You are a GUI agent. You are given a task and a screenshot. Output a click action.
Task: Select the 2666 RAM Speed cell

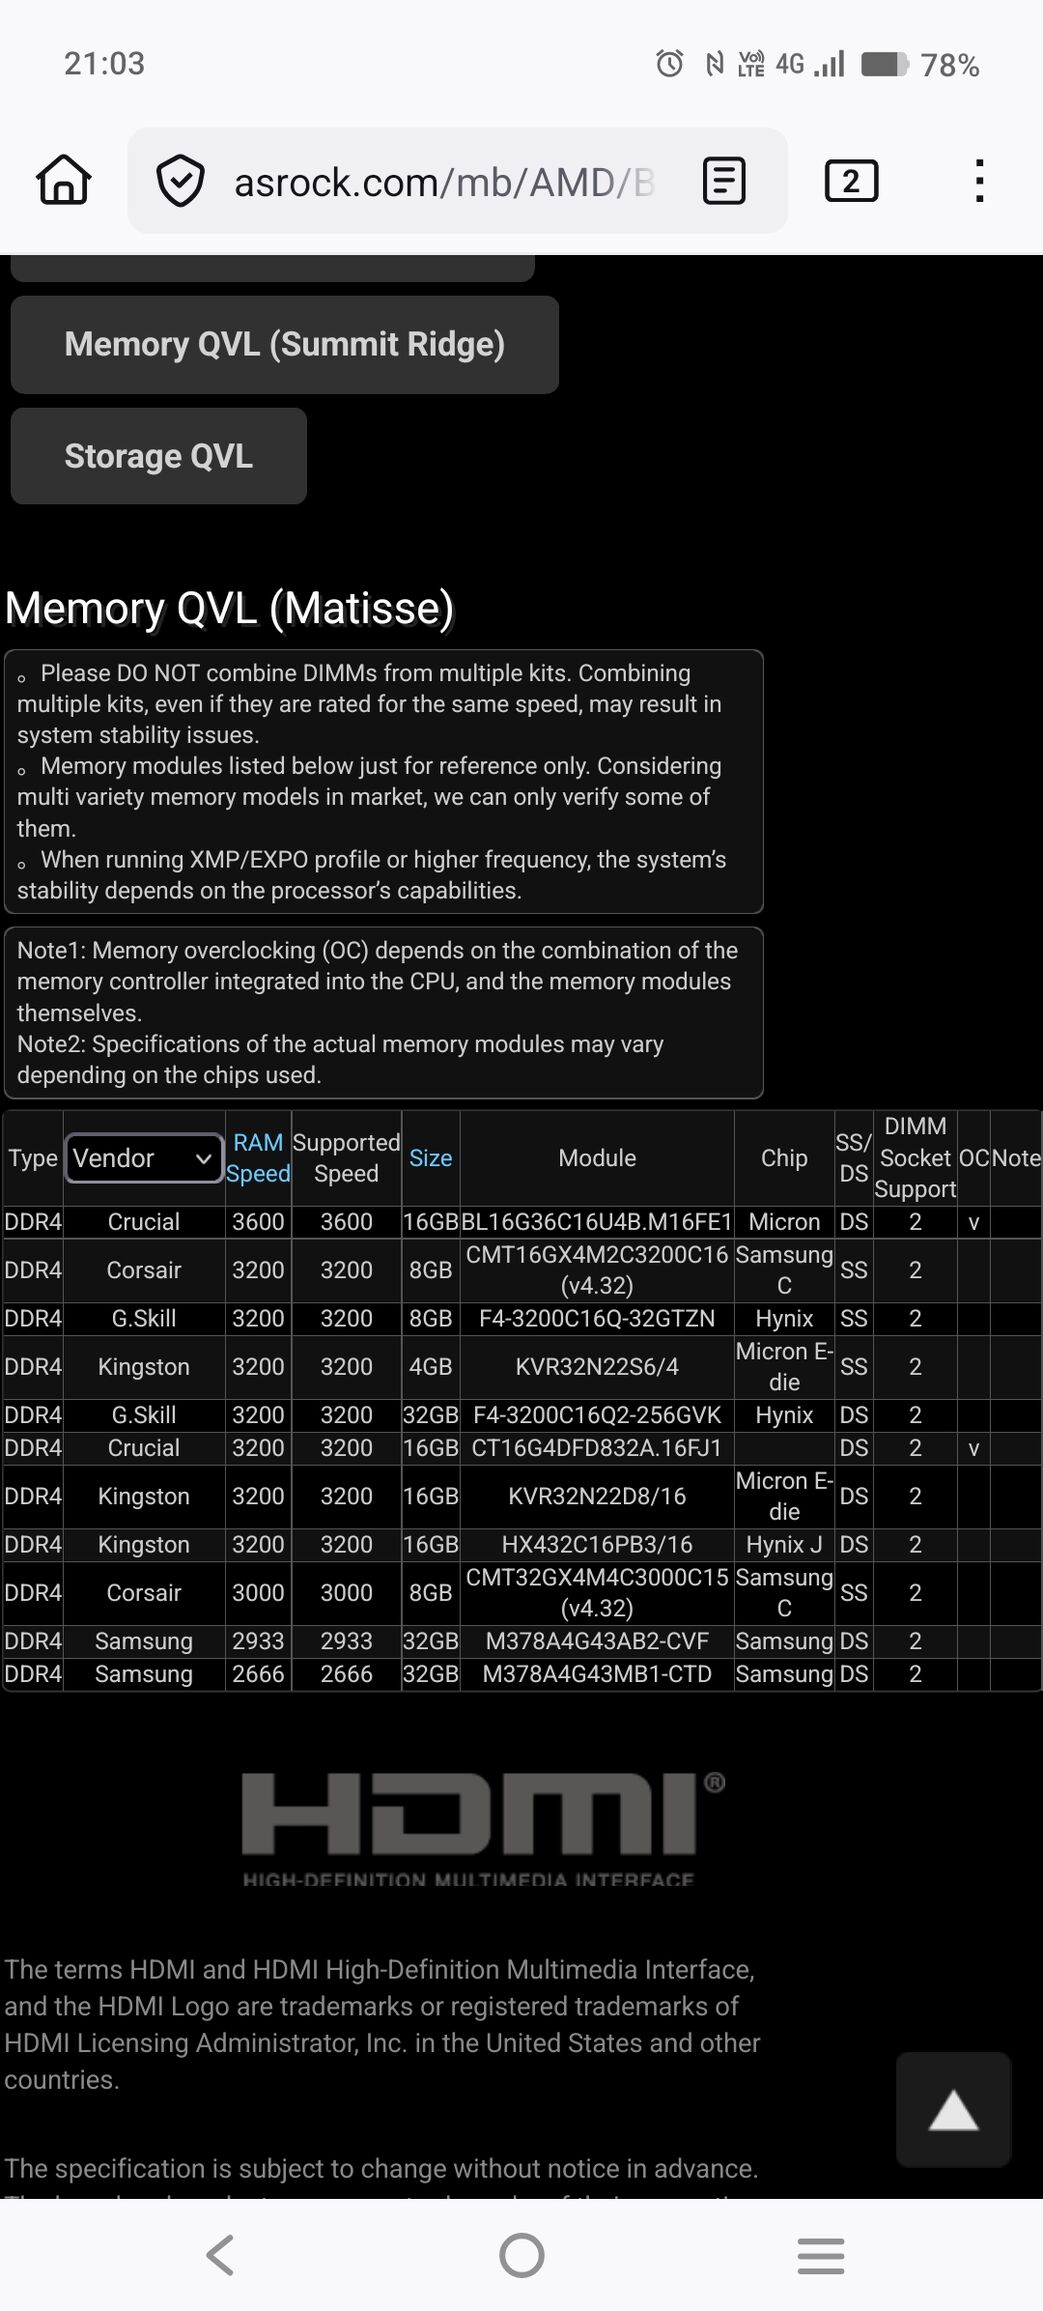click(x=258, y=1674)
